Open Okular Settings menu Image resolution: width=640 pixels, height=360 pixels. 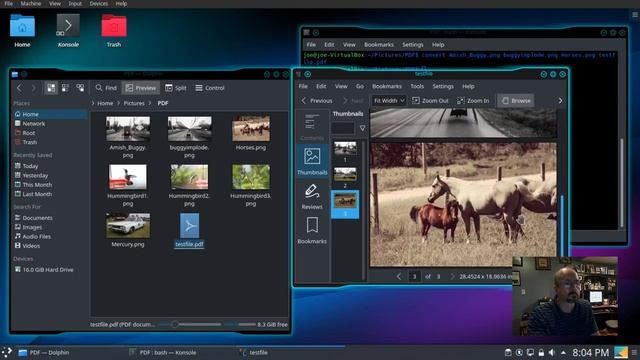pos(443,87)
